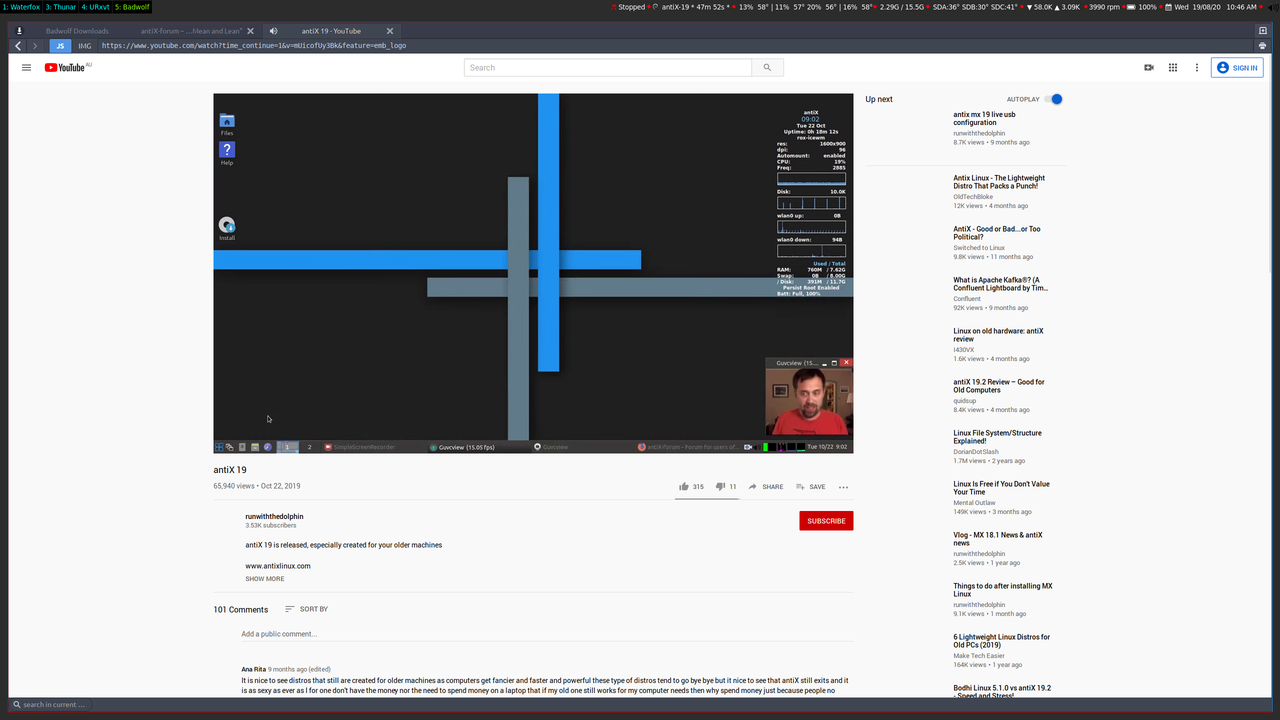Open the YouTube hamburger guide menu
Screen dimensions: 1280x720
(26, 68)
